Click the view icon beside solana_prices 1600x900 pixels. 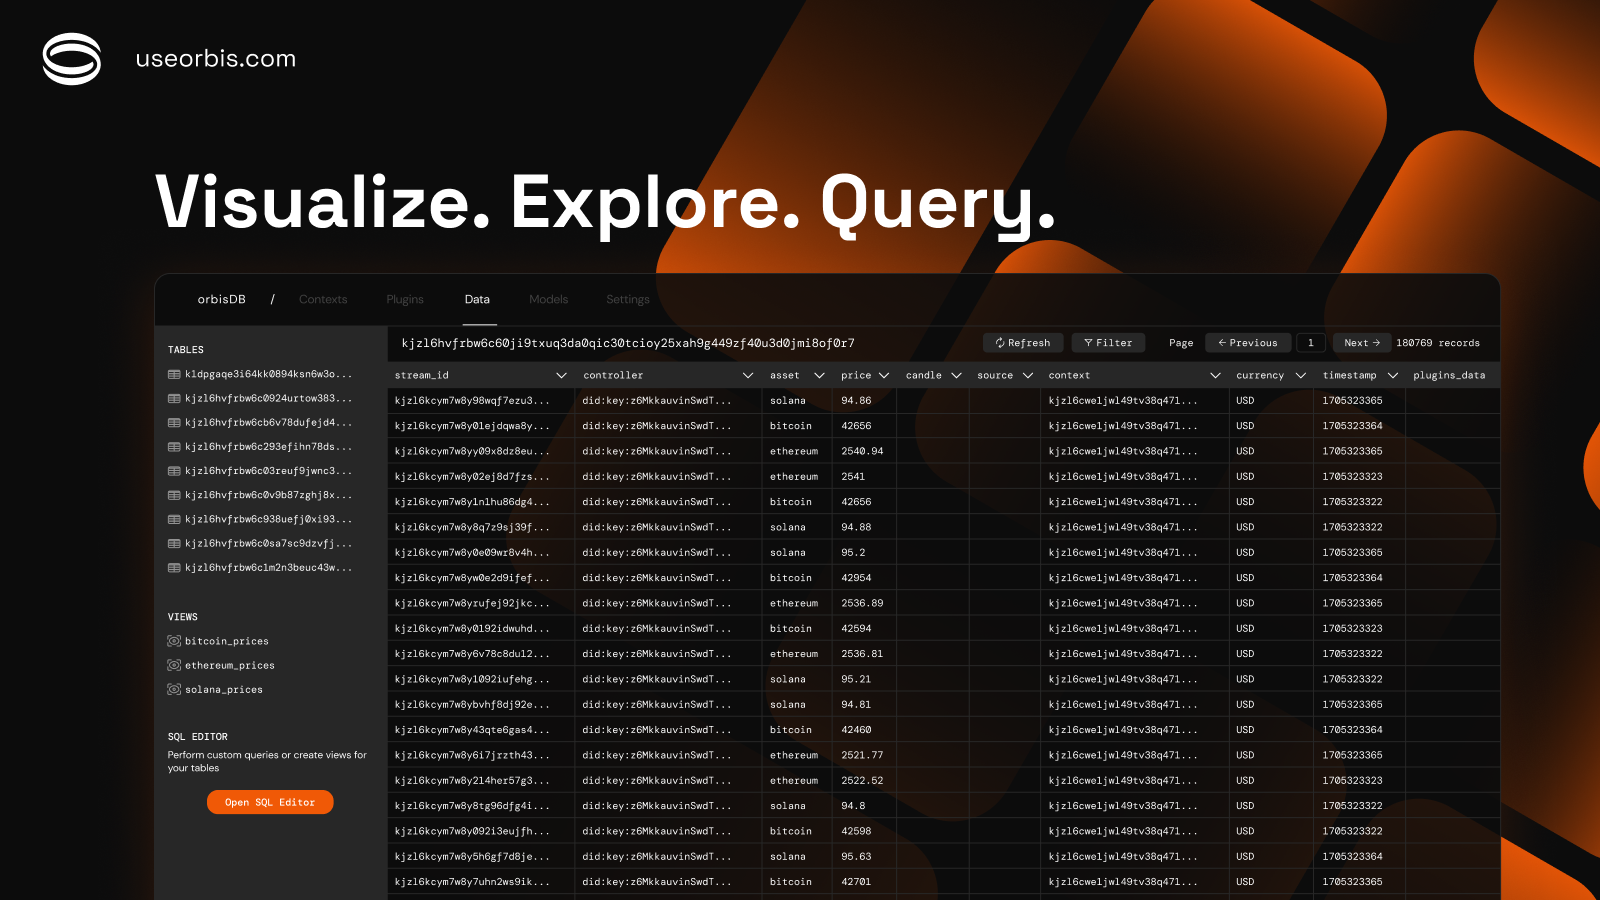tap(174, 689)
